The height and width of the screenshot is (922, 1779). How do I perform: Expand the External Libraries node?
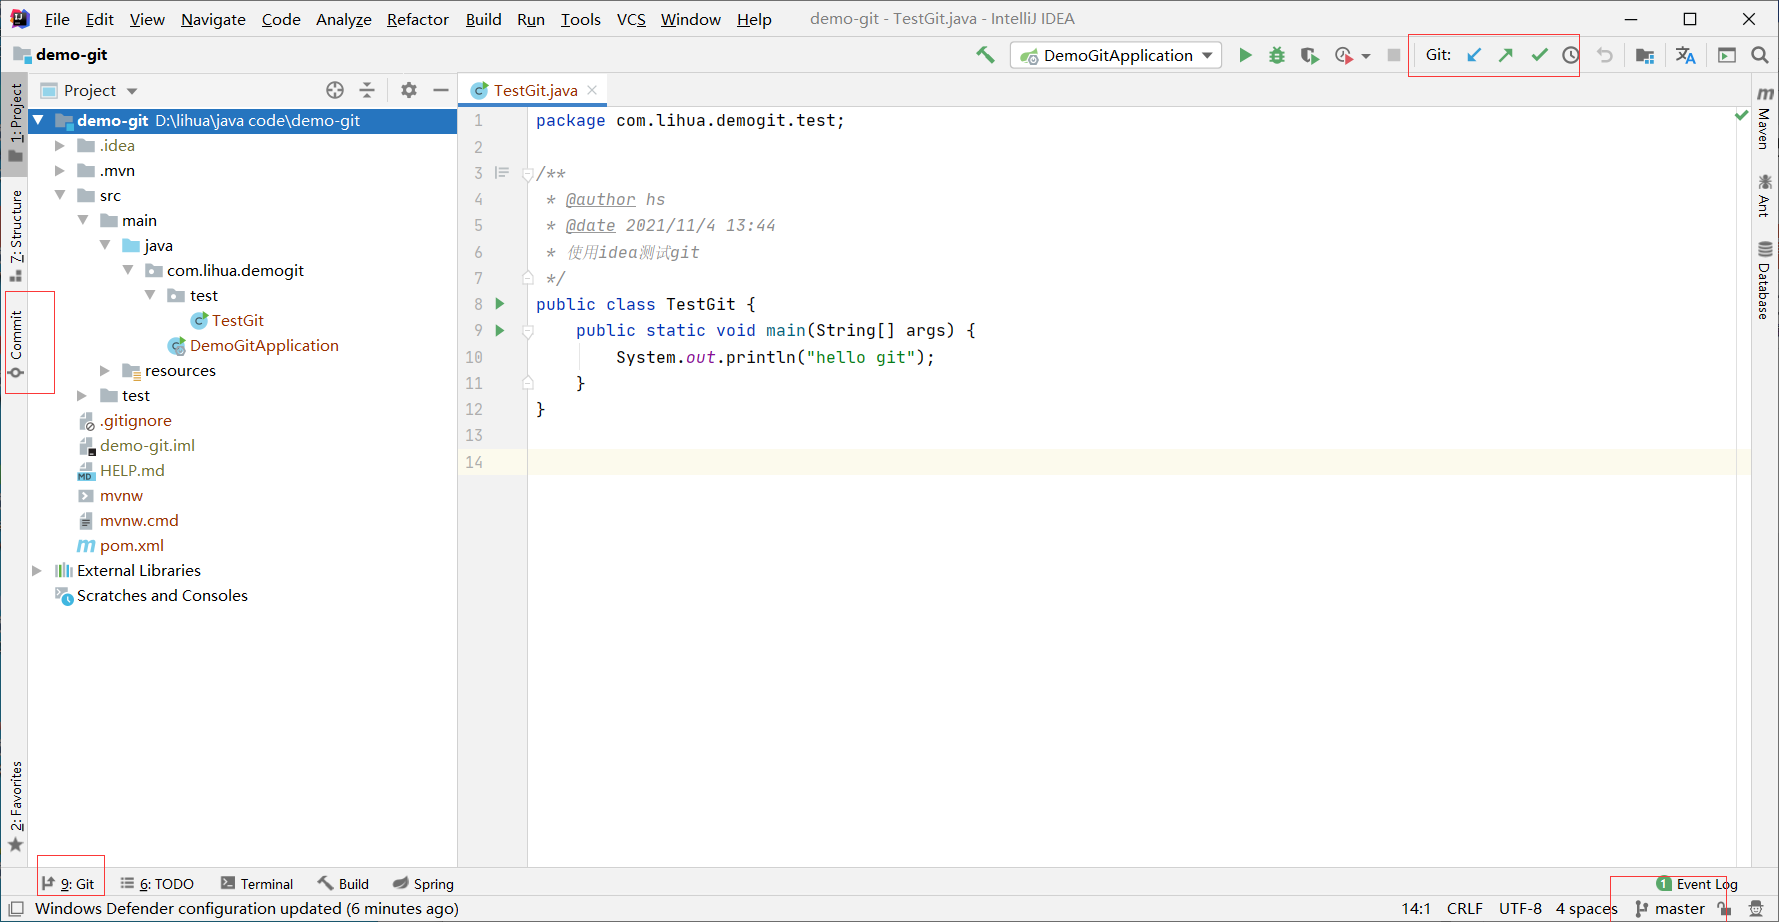[x=37, y=570]
